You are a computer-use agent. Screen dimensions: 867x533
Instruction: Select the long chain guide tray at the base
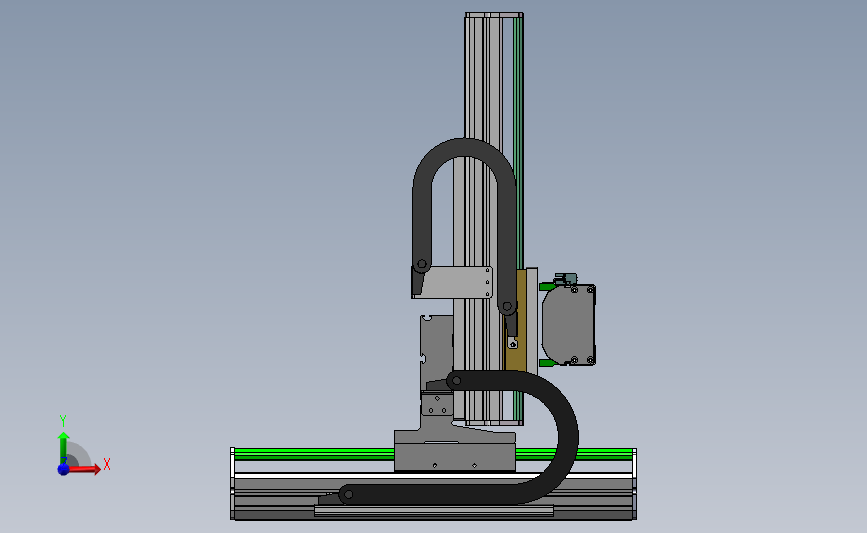(434, 511)
